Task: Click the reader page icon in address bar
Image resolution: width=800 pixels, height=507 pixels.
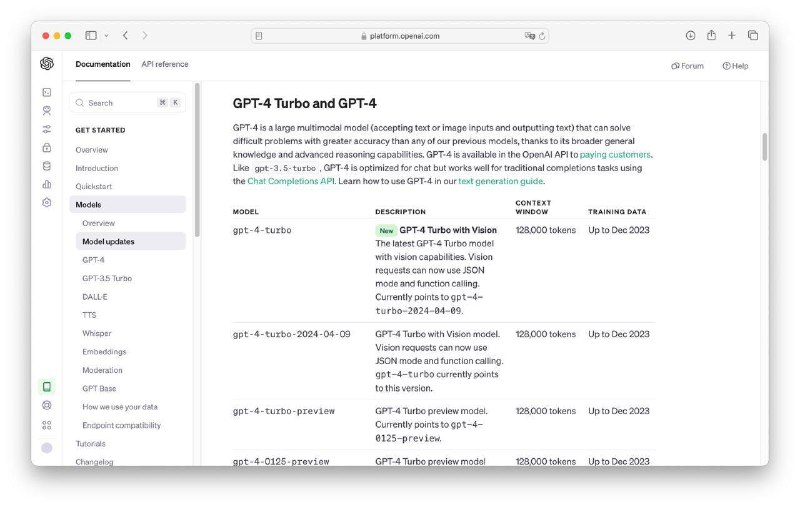Action: coord(259,36)
